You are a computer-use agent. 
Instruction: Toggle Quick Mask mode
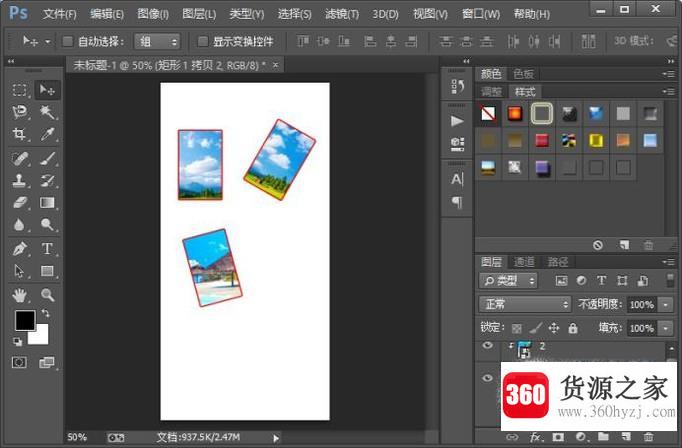click(x=19, y=362)
